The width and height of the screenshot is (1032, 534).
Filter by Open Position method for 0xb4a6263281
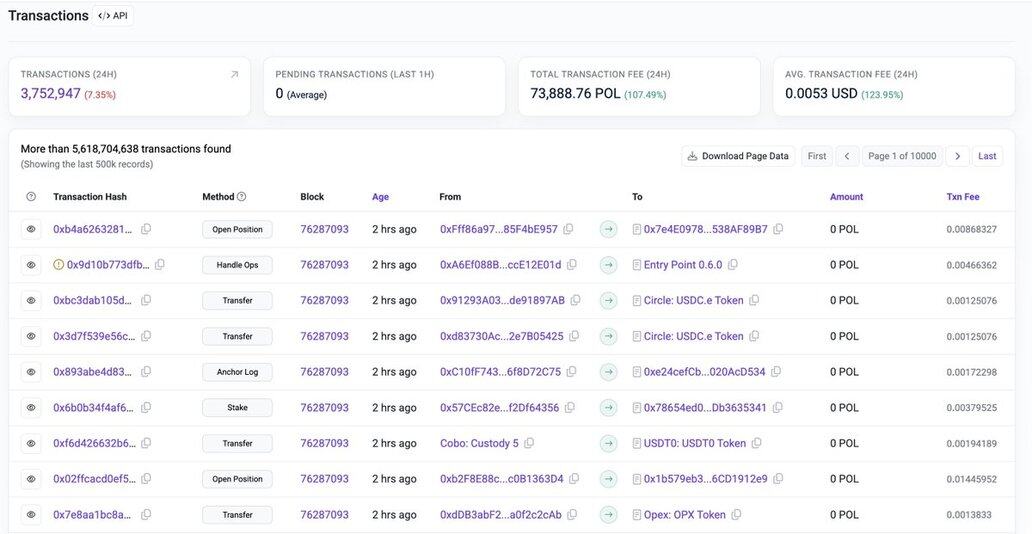pyautogui.click(x=237, y=229)
